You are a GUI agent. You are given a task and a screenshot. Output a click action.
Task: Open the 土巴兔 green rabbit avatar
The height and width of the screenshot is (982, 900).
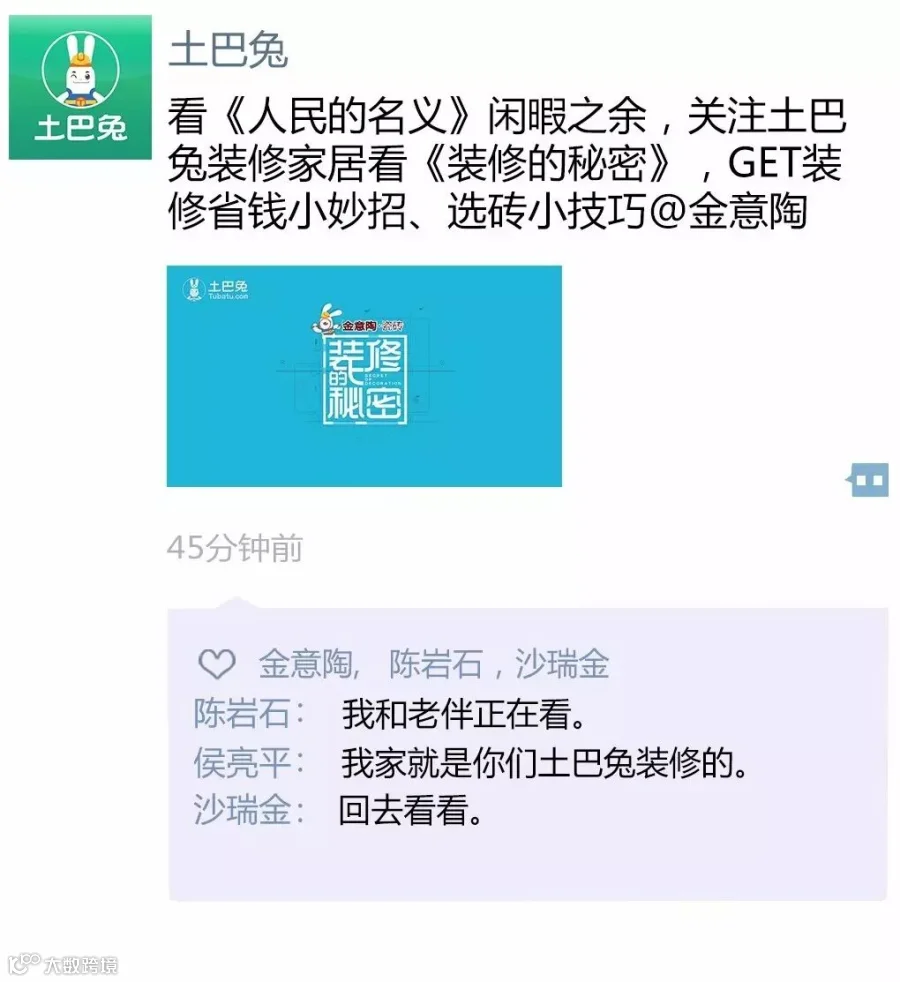pyautogui.click(x=80, y=87)
